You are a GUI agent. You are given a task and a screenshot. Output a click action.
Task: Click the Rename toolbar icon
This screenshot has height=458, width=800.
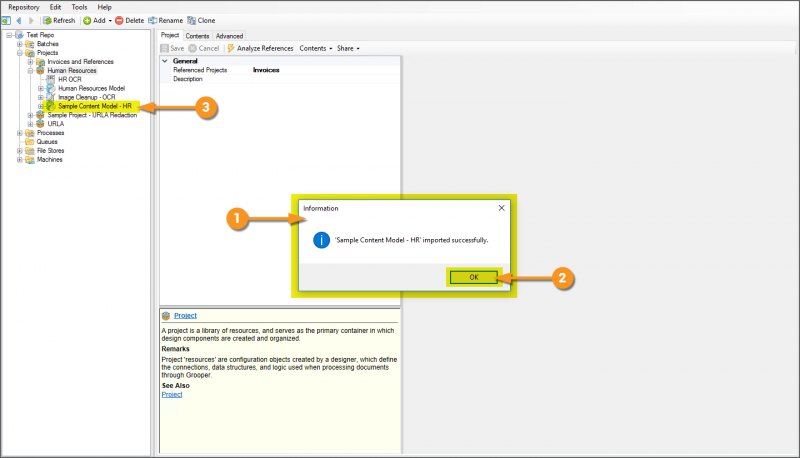[152, 20]
